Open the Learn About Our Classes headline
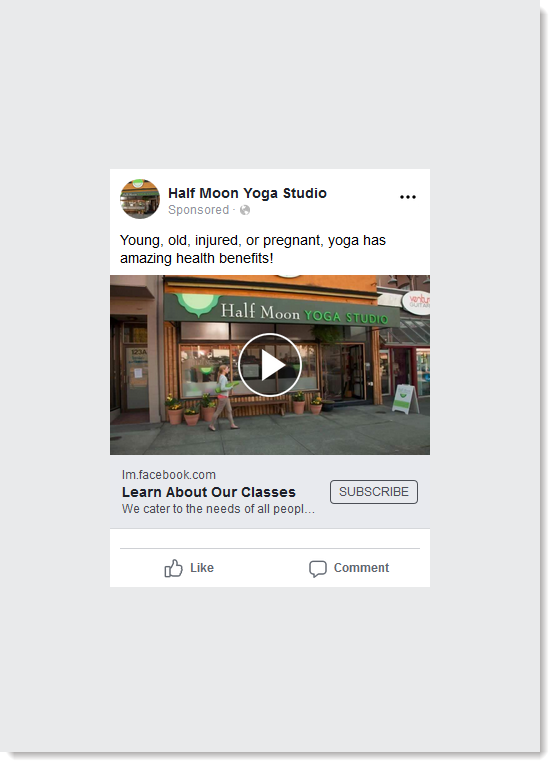 coord(209,492)
